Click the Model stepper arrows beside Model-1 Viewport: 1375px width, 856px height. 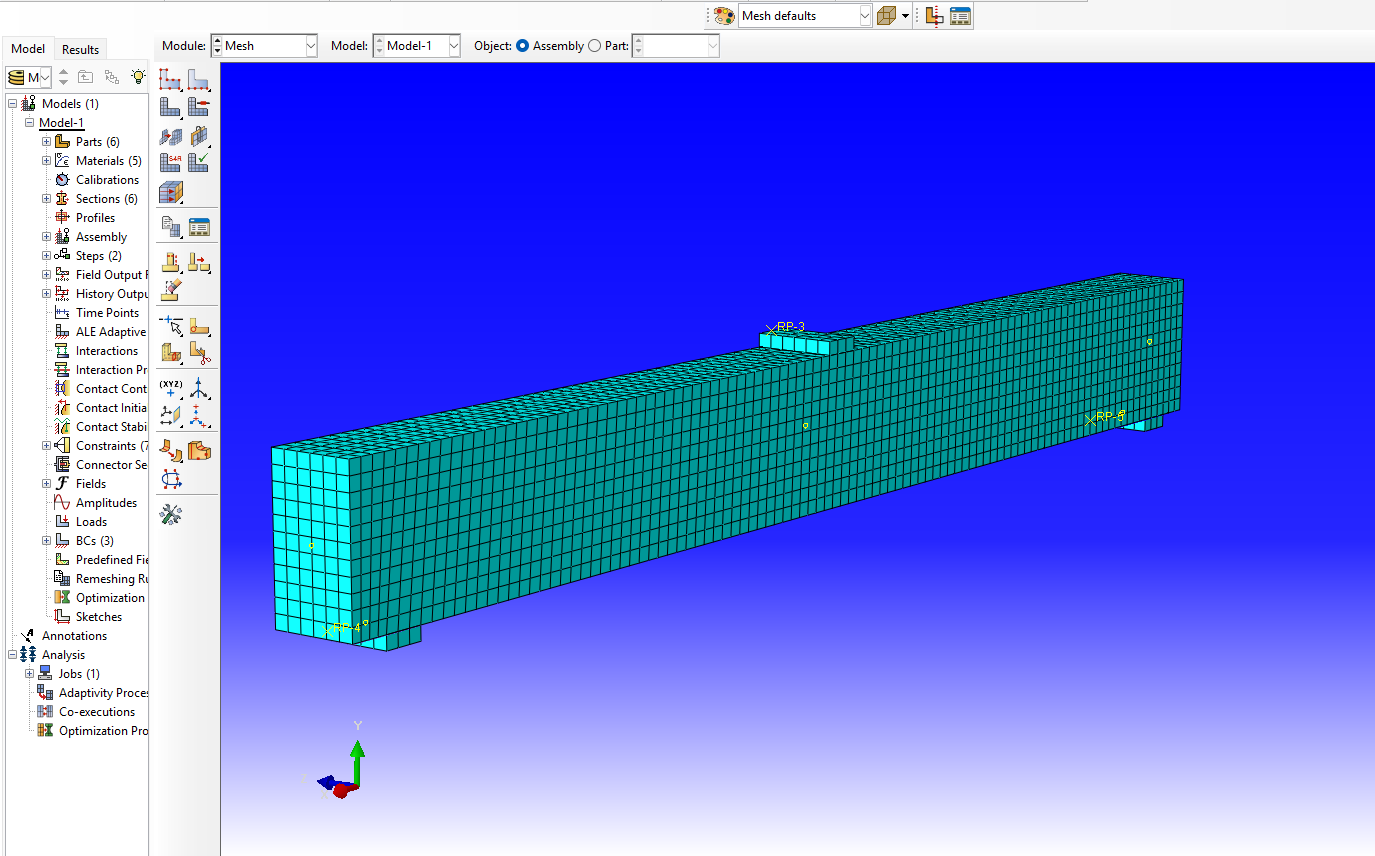[x=379, y=46]
